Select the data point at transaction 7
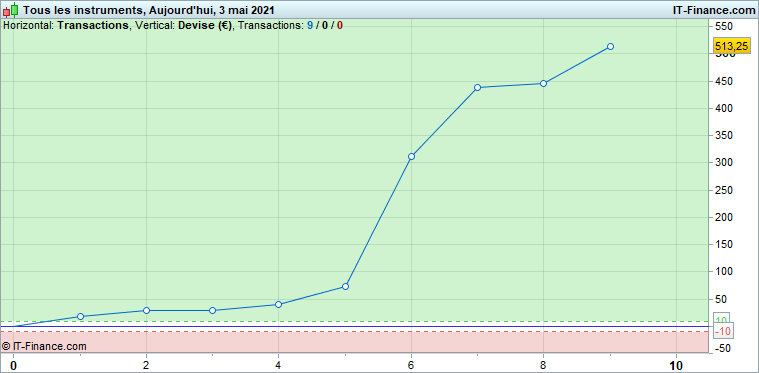Viewport: 759px width, 373px height. [477, 88]
